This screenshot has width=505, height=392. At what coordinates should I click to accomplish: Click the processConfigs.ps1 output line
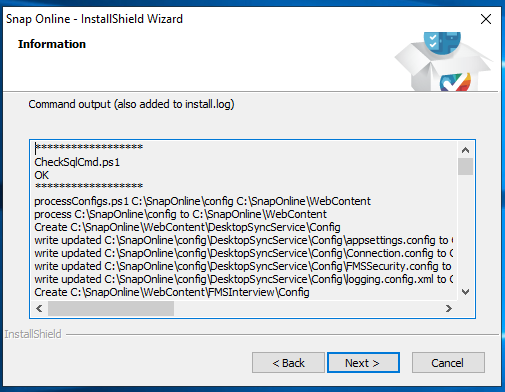click(x=202, y=201)
